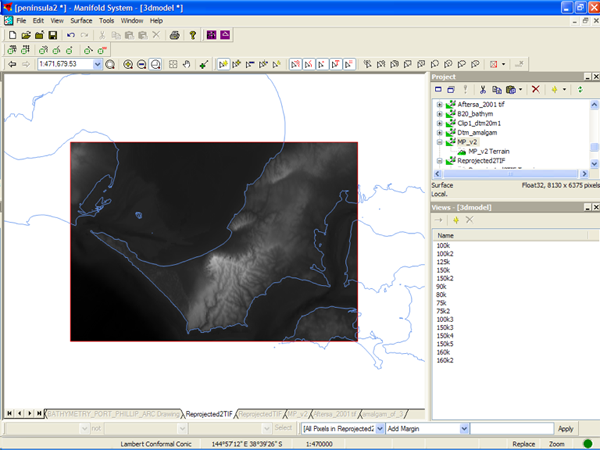Viewport: 600px width, 450px height.
Task: Click the red Delete icon in Project pane
Action: tap(535, 89)
